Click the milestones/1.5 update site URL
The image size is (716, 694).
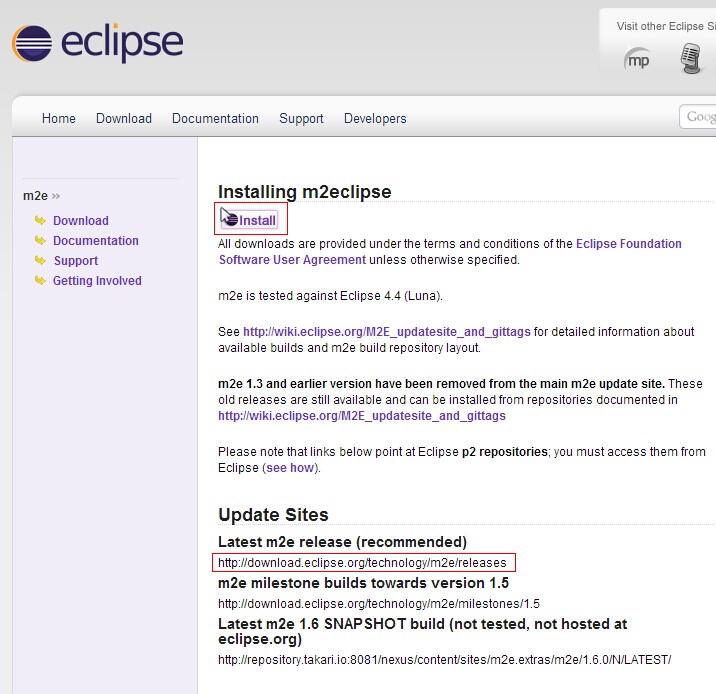[x=379, y=604]
